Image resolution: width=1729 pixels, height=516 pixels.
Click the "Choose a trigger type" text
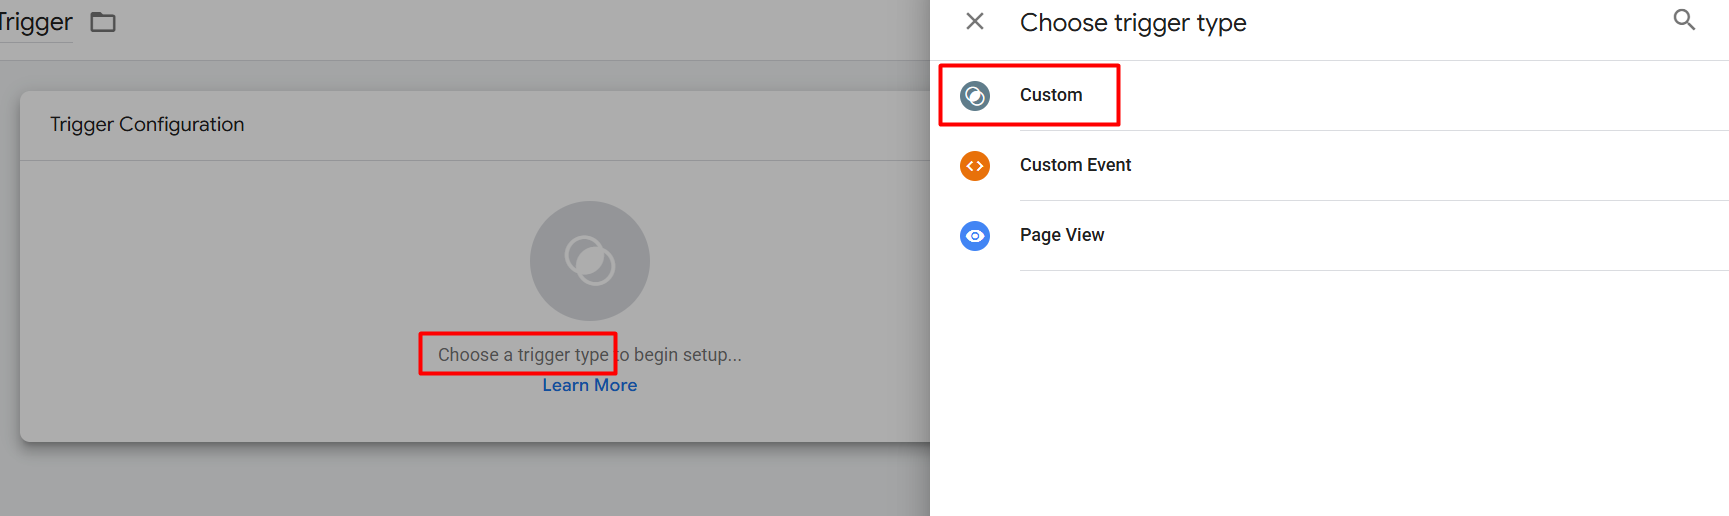522,355
